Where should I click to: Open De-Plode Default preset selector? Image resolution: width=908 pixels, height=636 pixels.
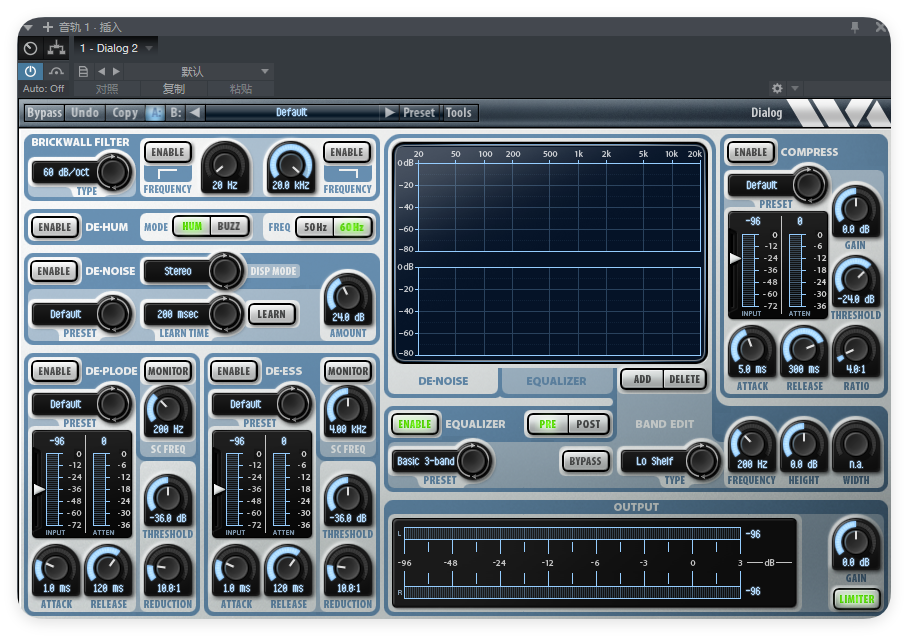pyautogui.click(x=82, y=404)
